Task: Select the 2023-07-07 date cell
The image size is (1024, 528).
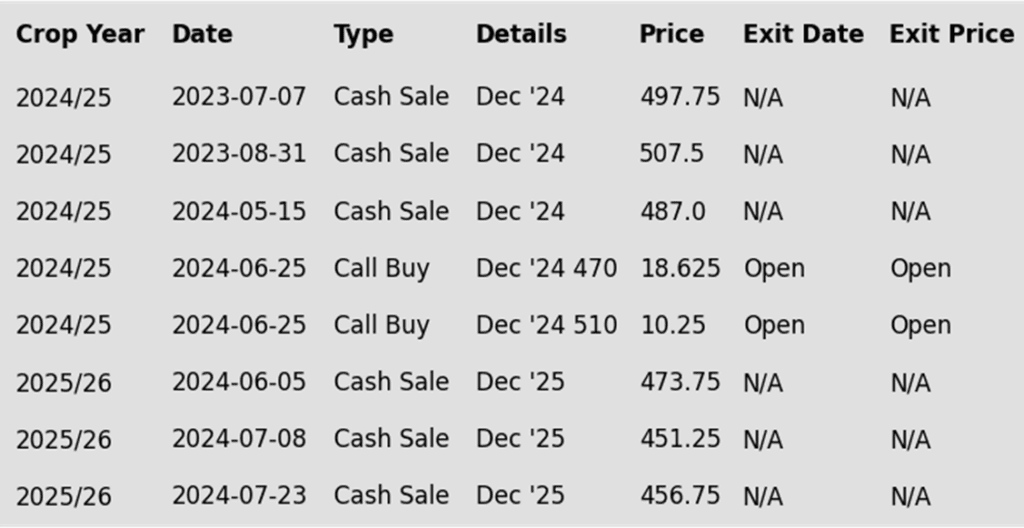Action: [239, 97]
